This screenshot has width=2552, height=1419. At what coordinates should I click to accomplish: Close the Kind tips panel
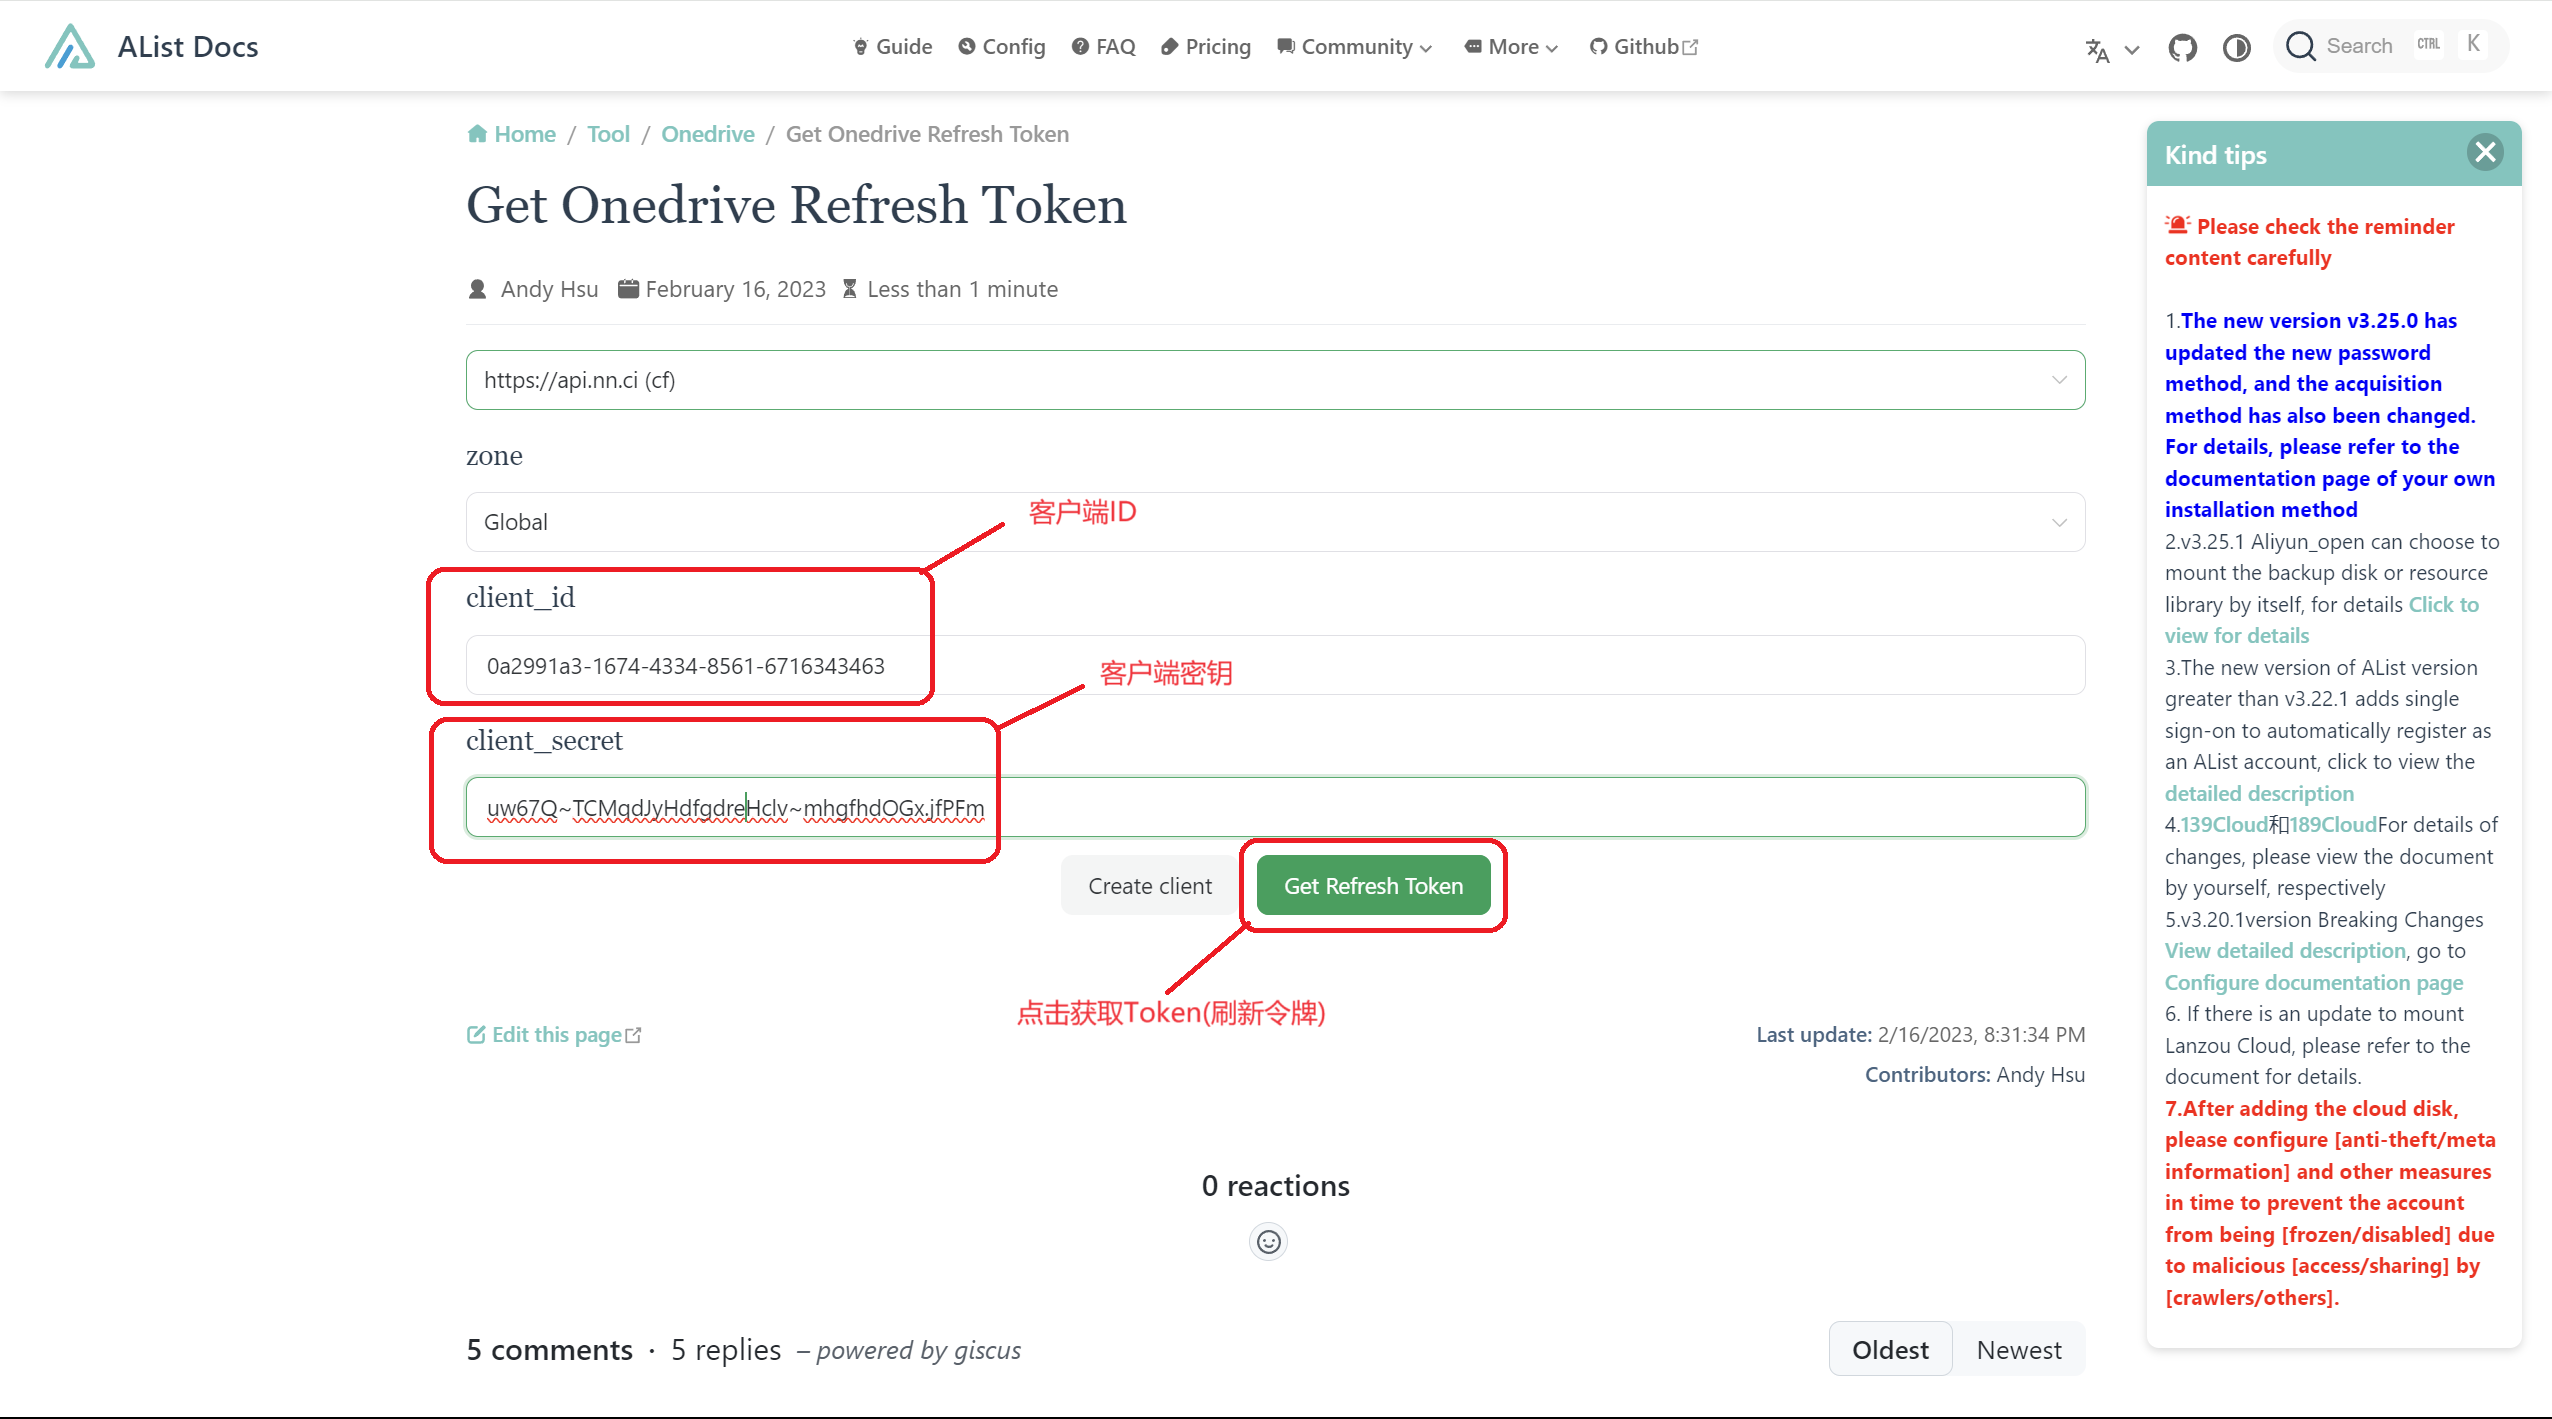click(2485, 152)
